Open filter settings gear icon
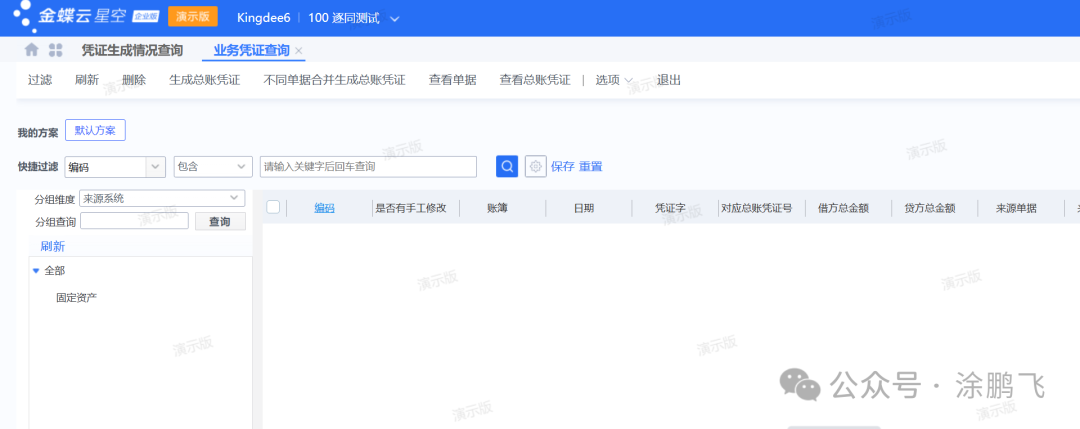The width and height of the screenshot is (1080, 429). pyautogui.click(x=536, y=166)
